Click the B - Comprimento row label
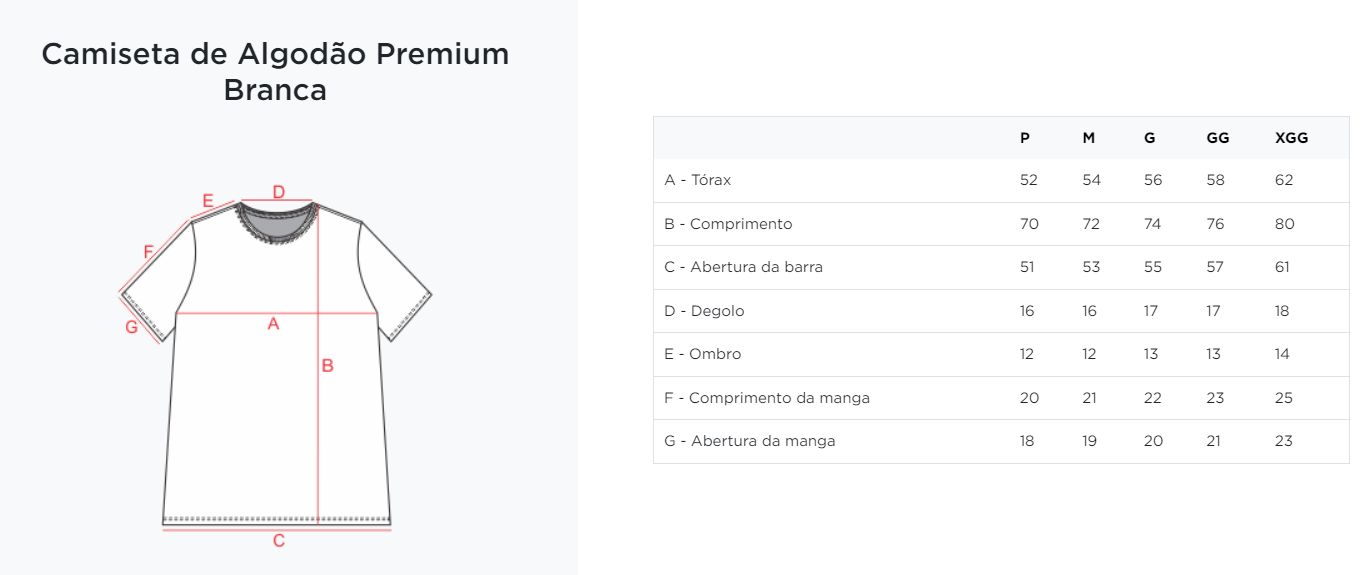1371x575 pixels. click(x=728, y=224)
